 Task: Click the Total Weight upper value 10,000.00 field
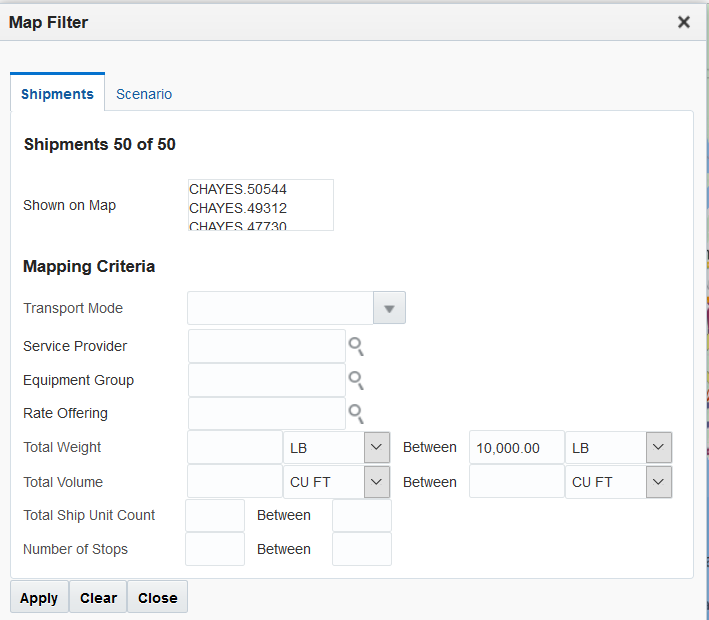point(516,448)
